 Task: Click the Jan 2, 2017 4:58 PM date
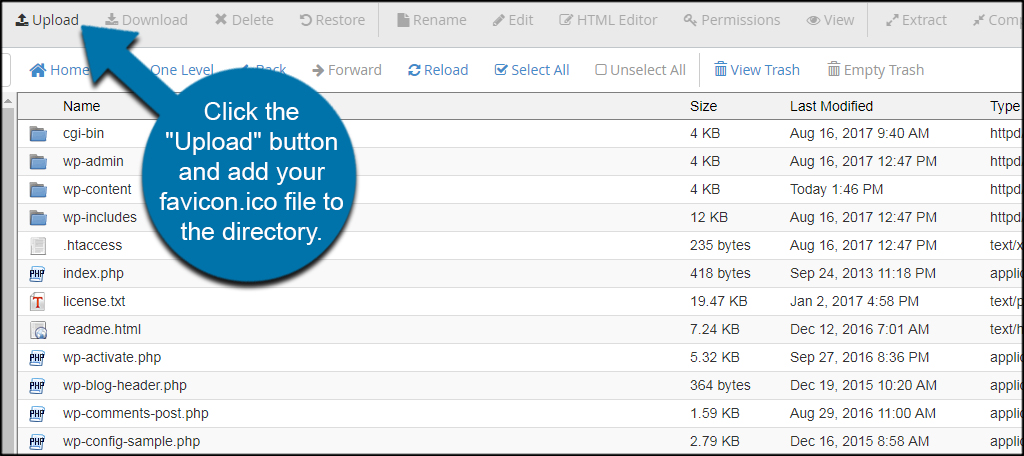(854, 302)
